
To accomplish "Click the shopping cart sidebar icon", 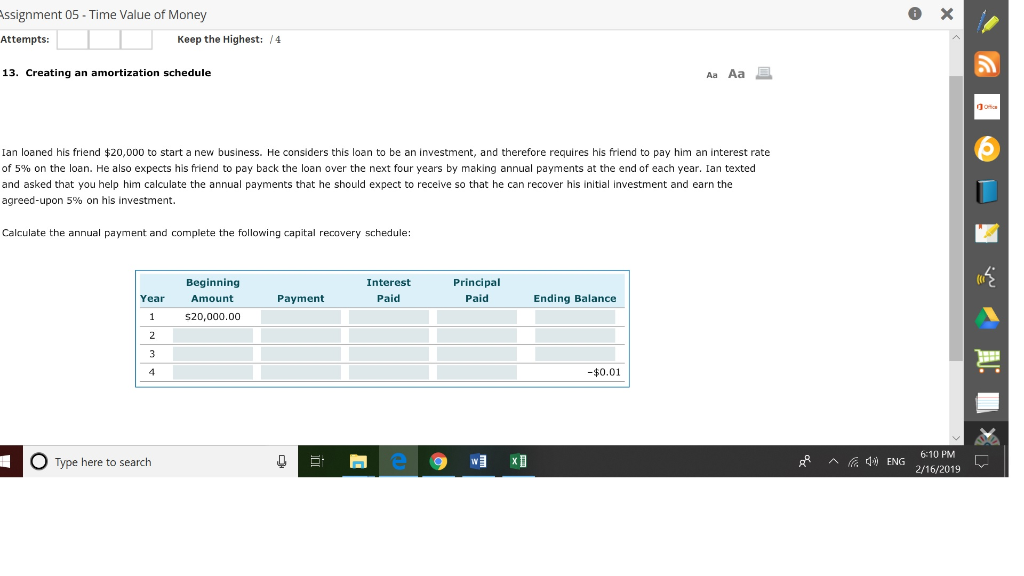I will [x=986, y=356].
